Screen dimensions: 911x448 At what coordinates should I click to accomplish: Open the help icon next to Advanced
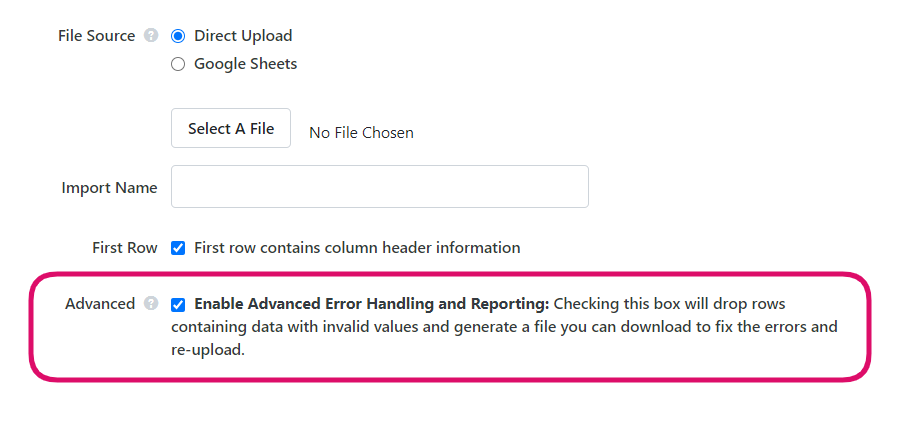(151, 303)
